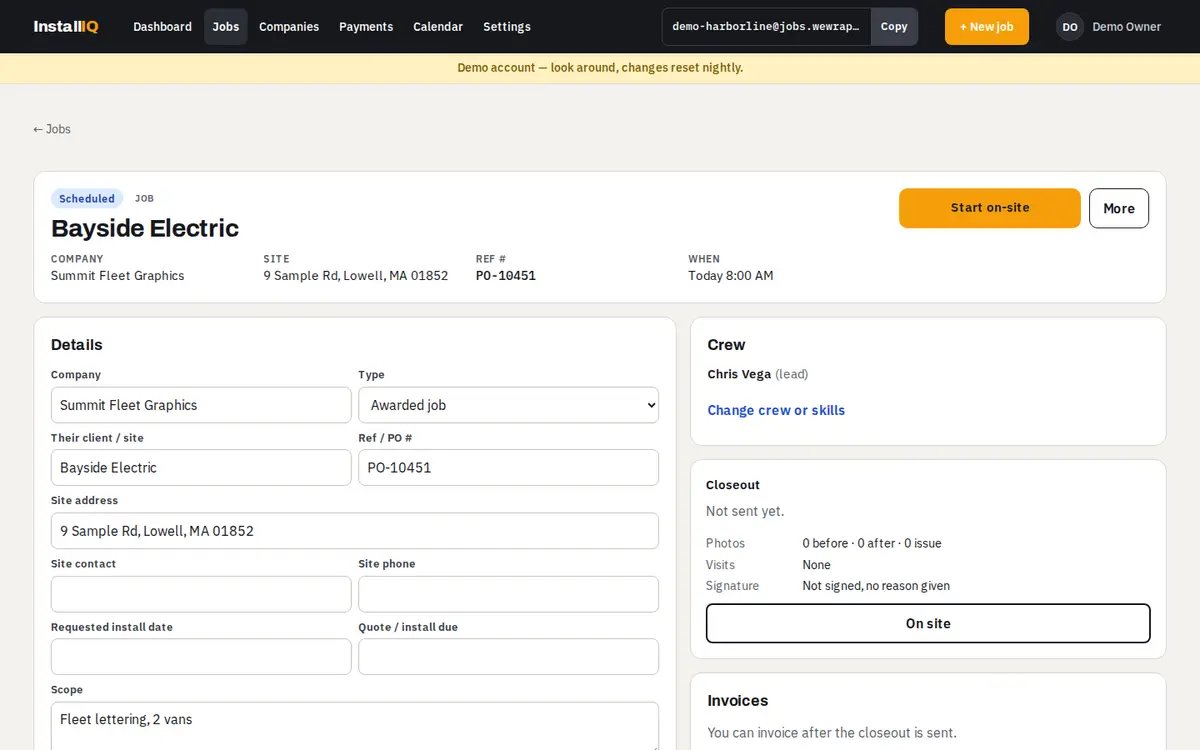Viewport: 1200px width, 750px height.
Task: Edit the Their client / site field
Action: pos(201,467)
